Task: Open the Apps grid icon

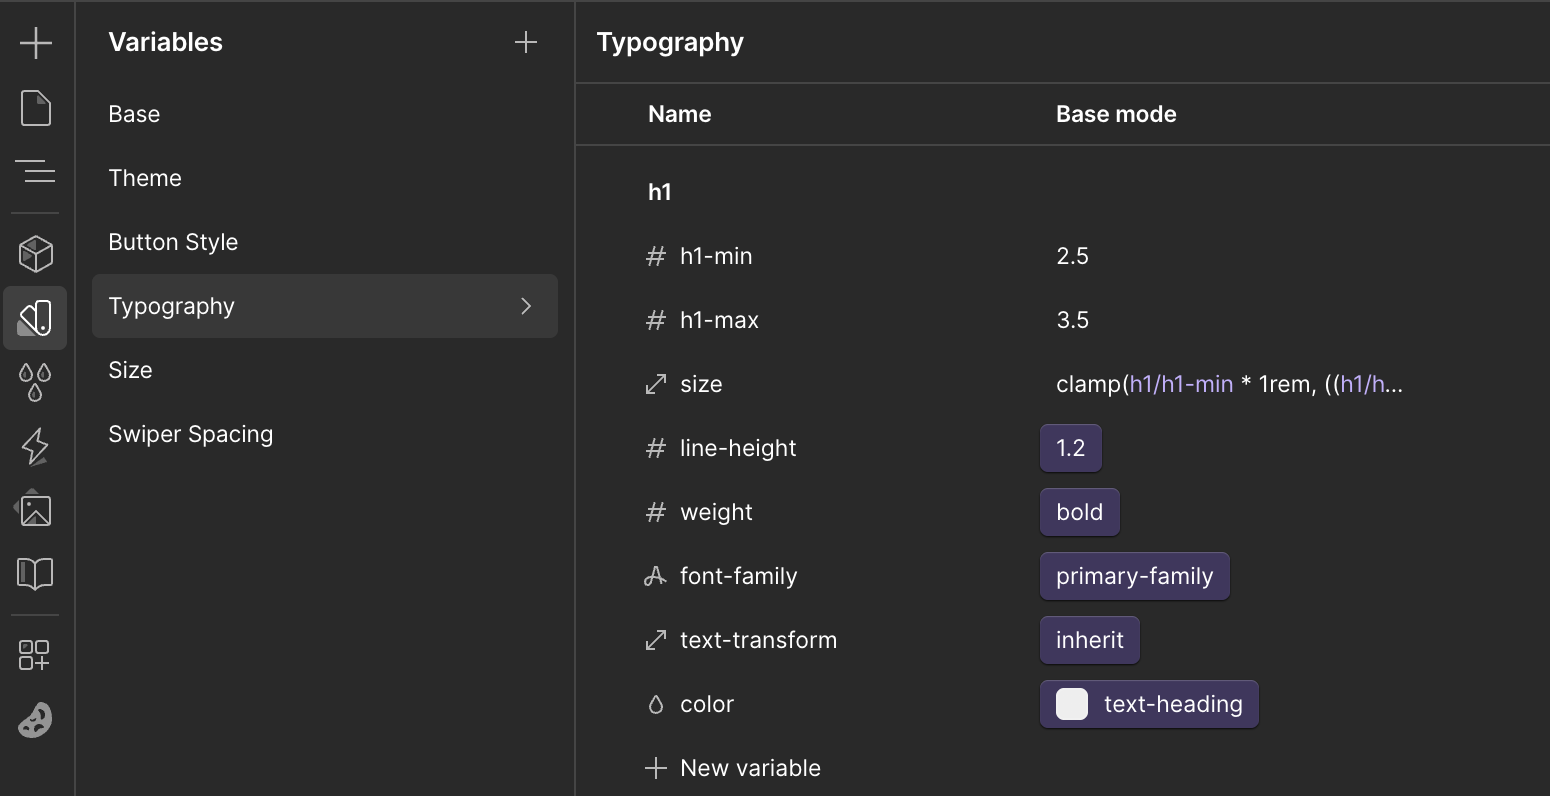Action: 36,655
